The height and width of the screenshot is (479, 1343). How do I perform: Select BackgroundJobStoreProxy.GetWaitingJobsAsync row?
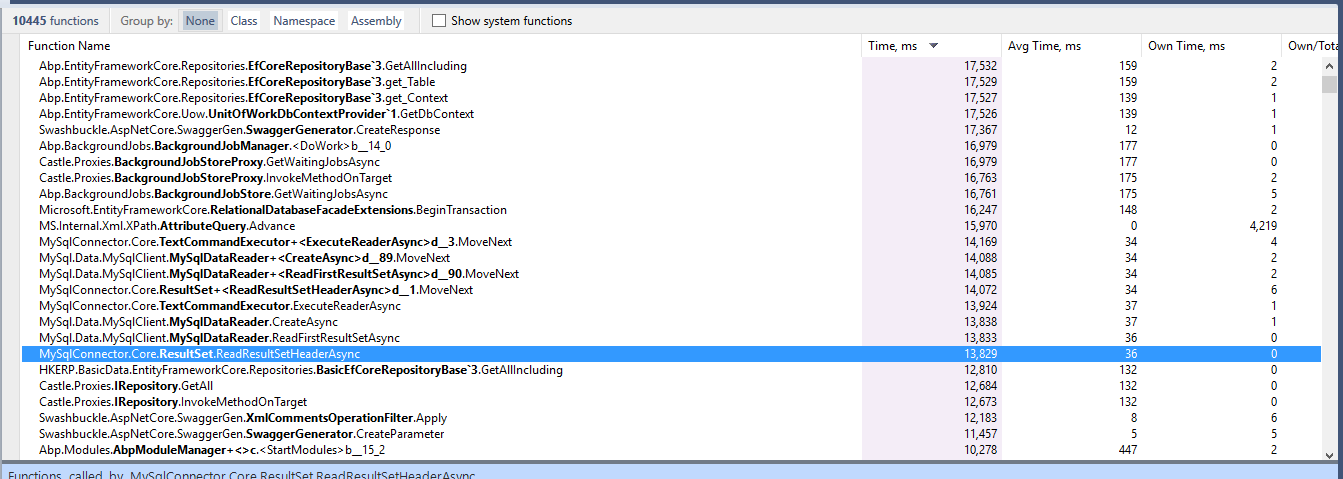pyautogui.click(x=671, y=162)
